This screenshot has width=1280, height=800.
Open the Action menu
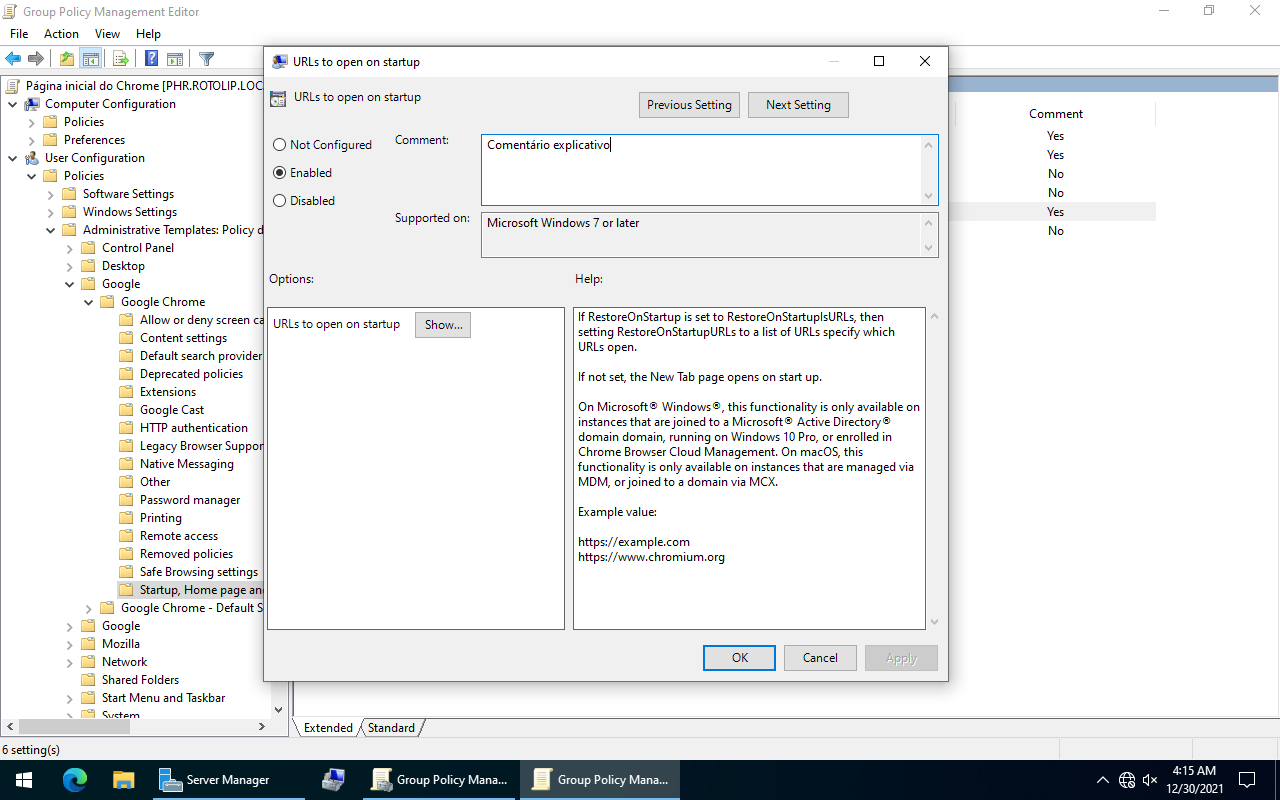point(61,34)
